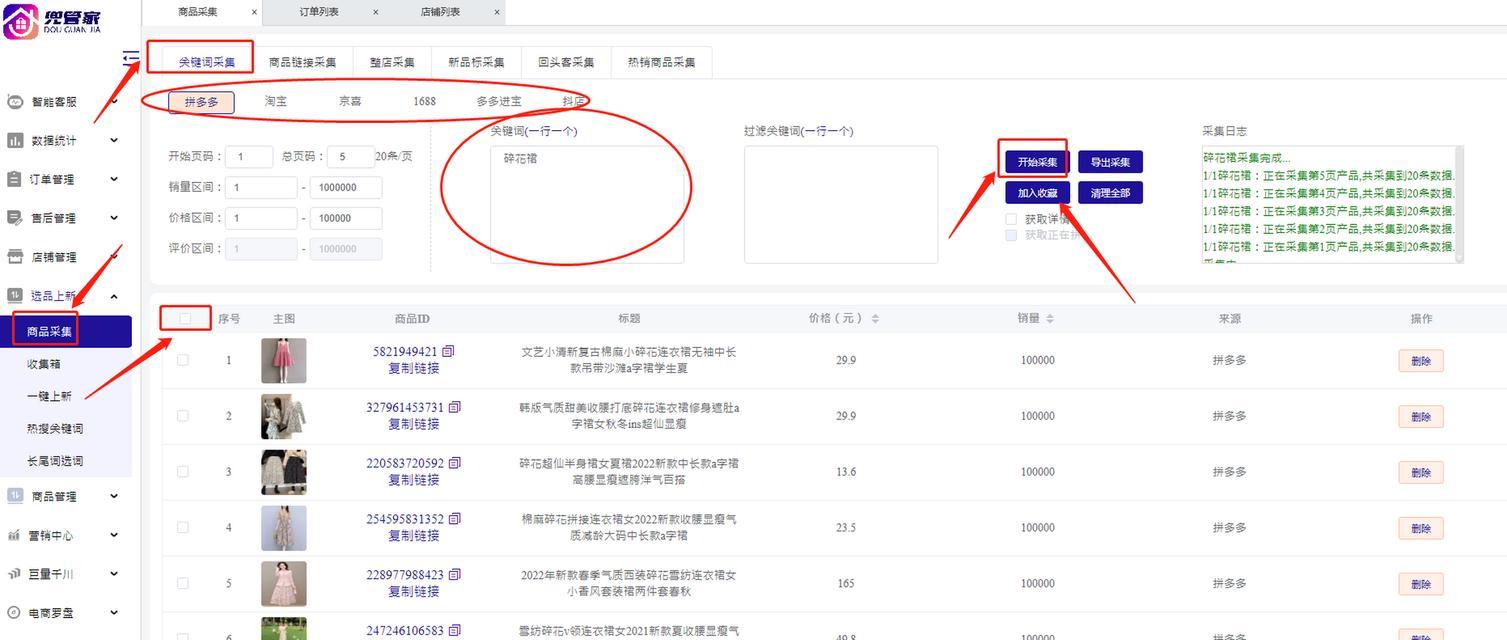Expand the 数据统计 menu chevron
This screenshot has height=640, width=1507.
coord(114,140)
